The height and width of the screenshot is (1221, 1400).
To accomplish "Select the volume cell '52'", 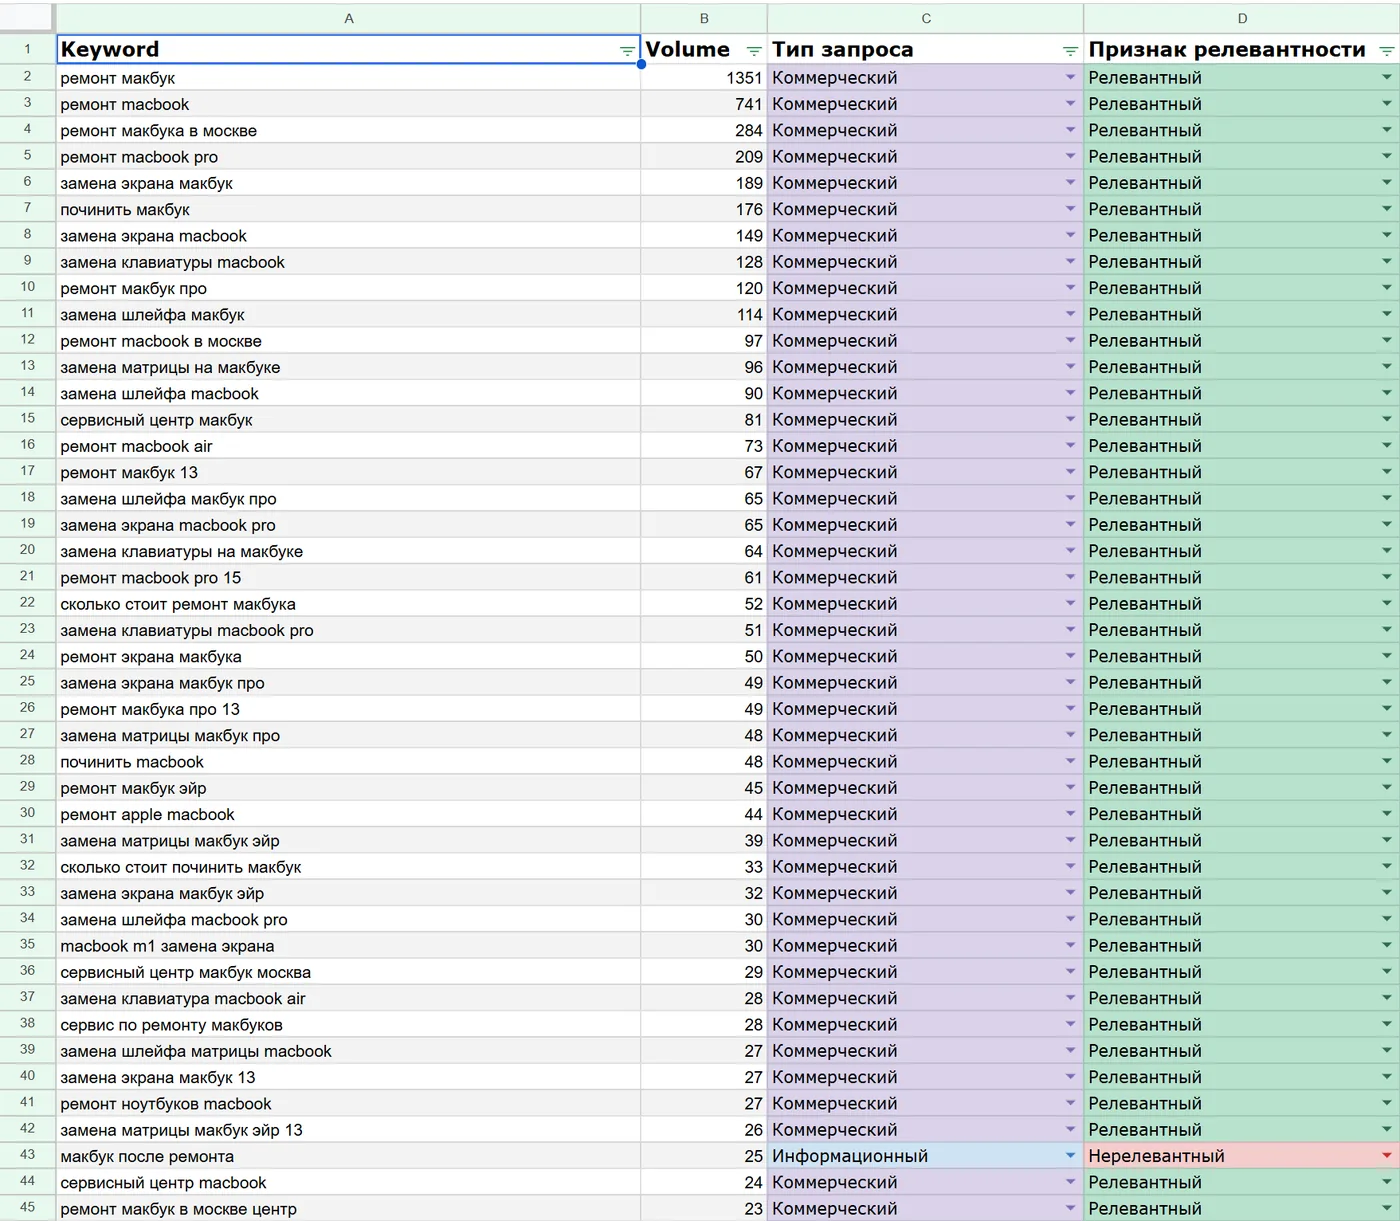I will [704, 604].
